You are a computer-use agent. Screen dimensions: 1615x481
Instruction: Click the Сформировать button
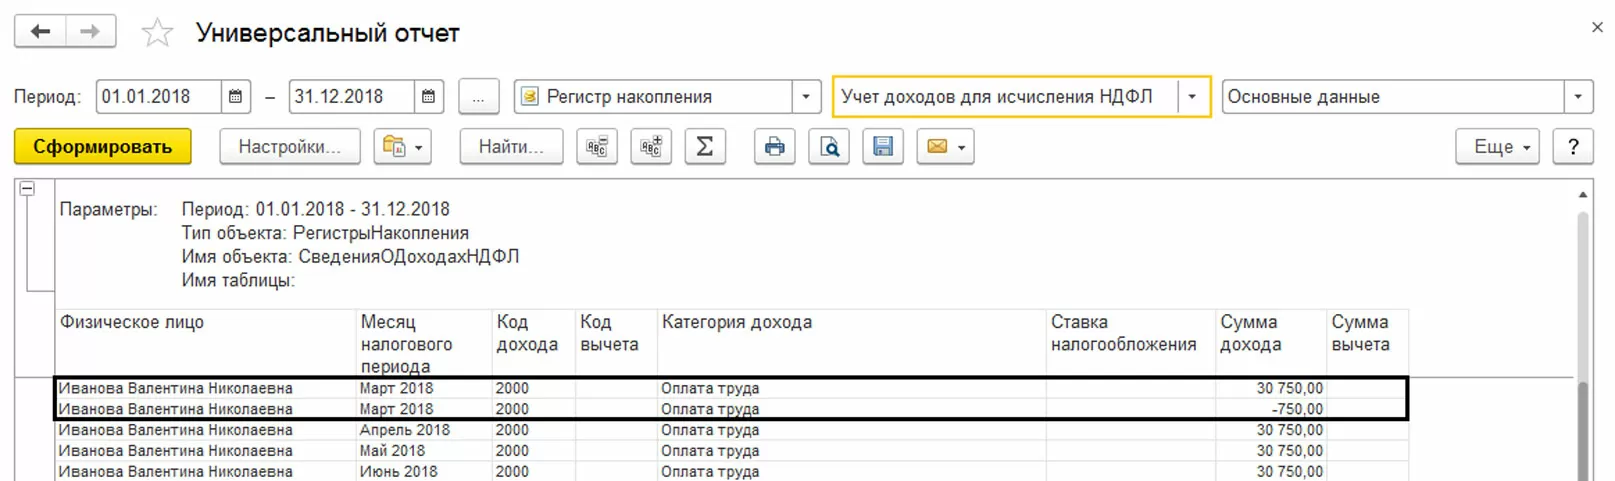[102, 147]
